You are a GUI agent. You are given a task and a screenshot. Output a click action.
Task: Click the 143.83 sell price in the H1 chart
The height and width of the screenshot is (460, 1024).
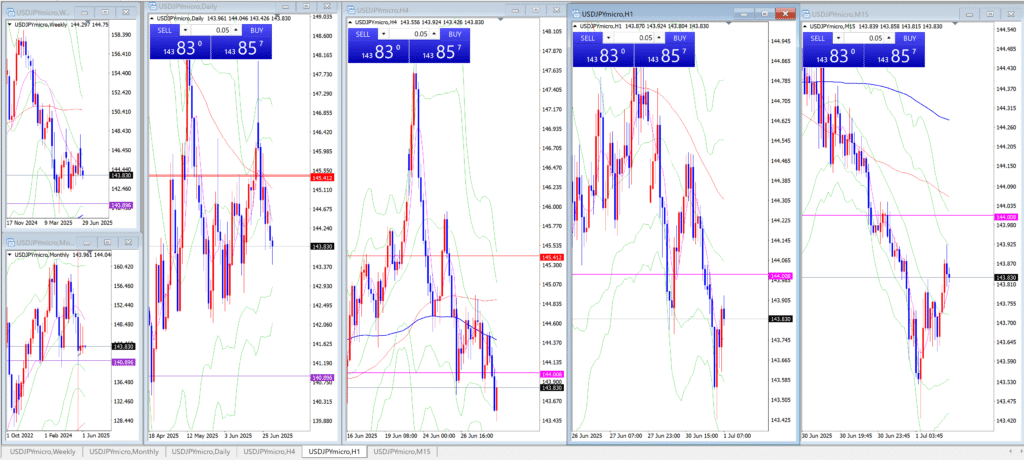click(603, 56)
